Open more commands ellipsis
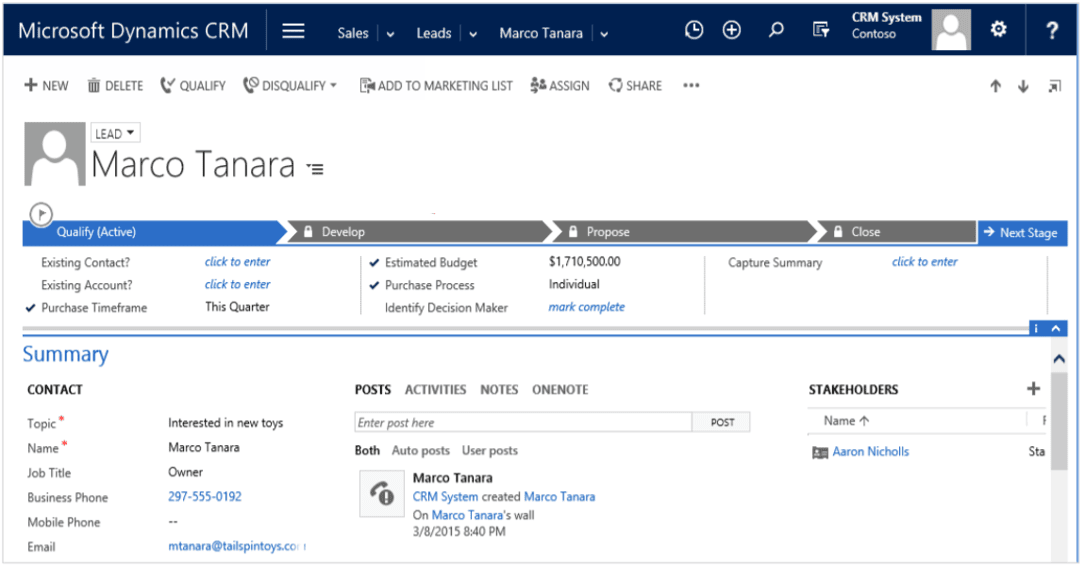The height and width of the screenshot is (566, 1080). (691, 85)
